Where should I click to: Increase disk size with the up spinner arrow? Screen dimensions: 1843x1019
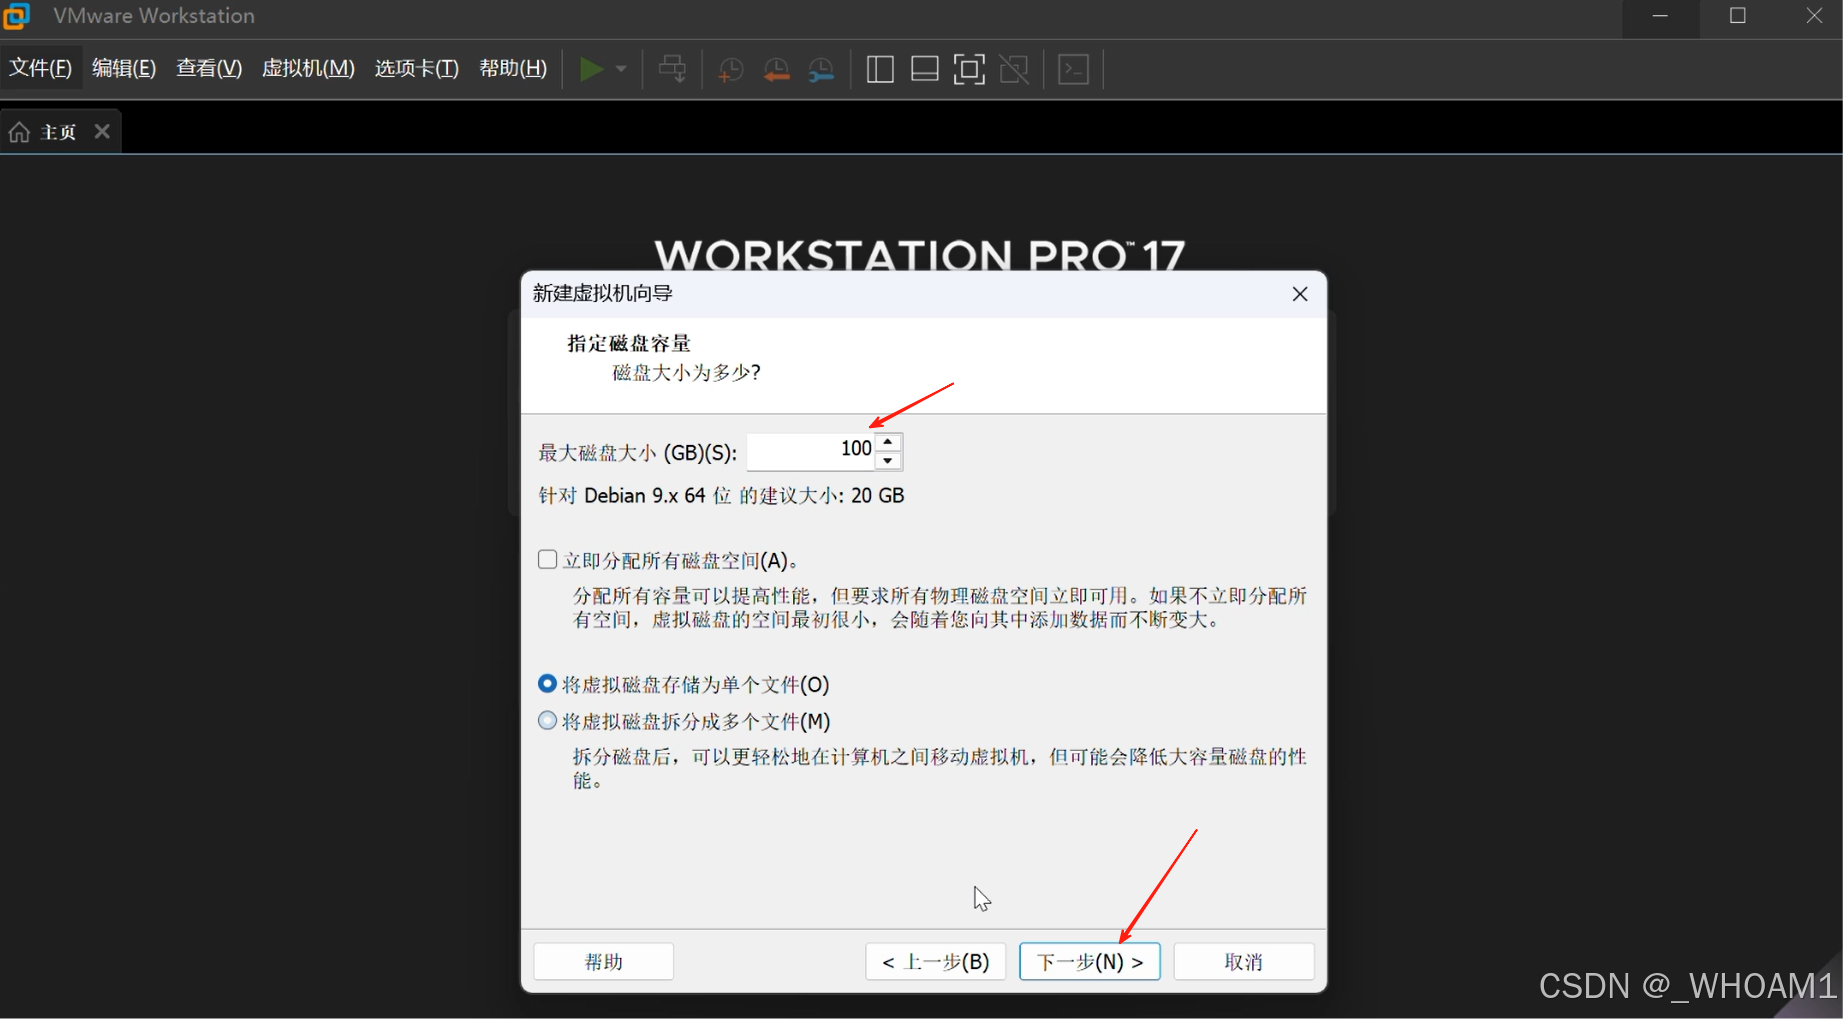pyautogui.click(x=888, y=442)
